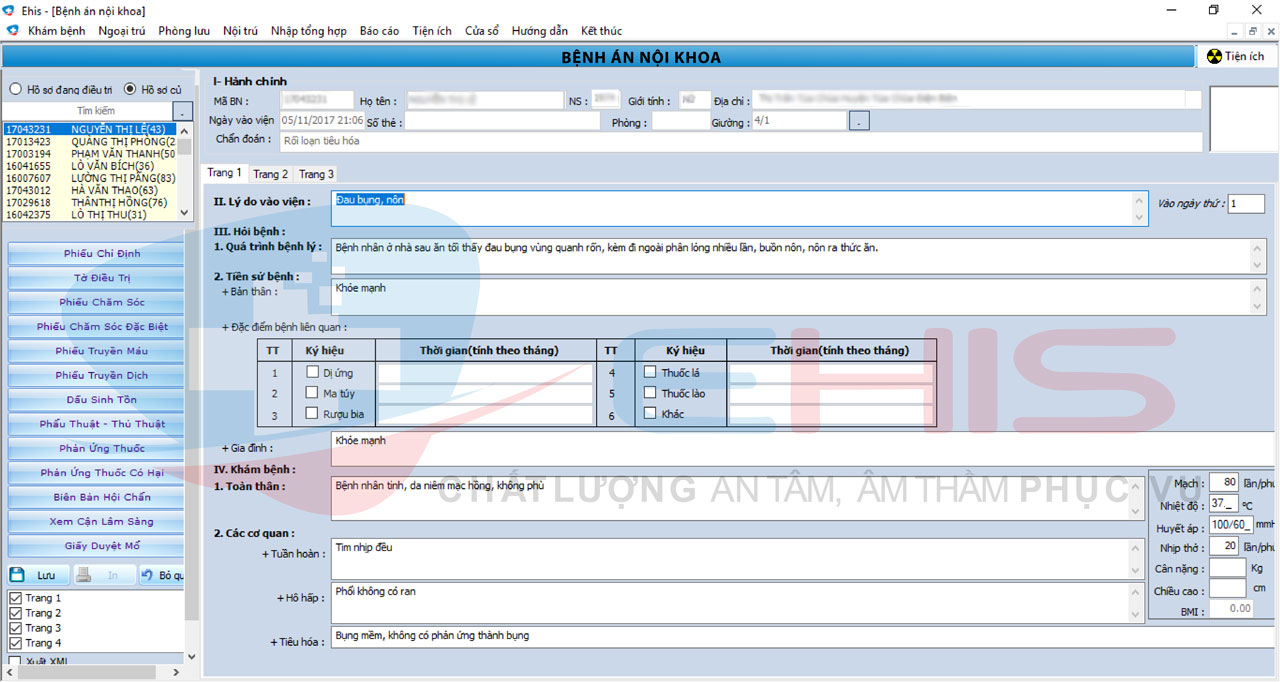Open the Khám bệnh menu
Viewport: 1280px width, 682px height.
[x=57, y=31]
